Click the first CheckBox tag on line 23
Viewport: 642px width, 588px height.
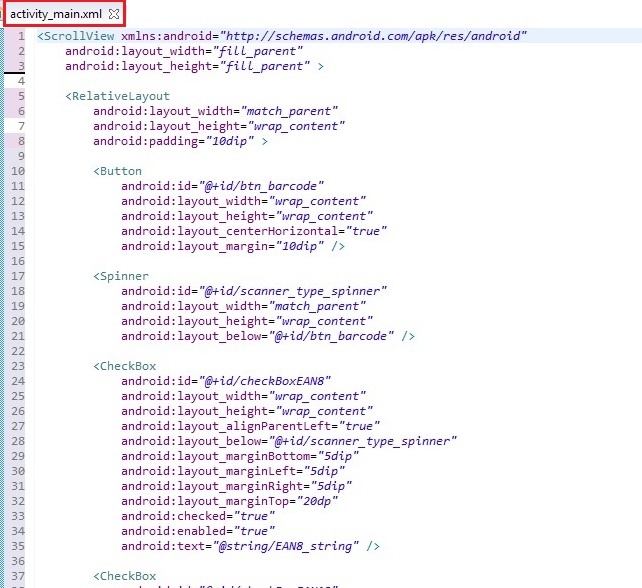125,366
